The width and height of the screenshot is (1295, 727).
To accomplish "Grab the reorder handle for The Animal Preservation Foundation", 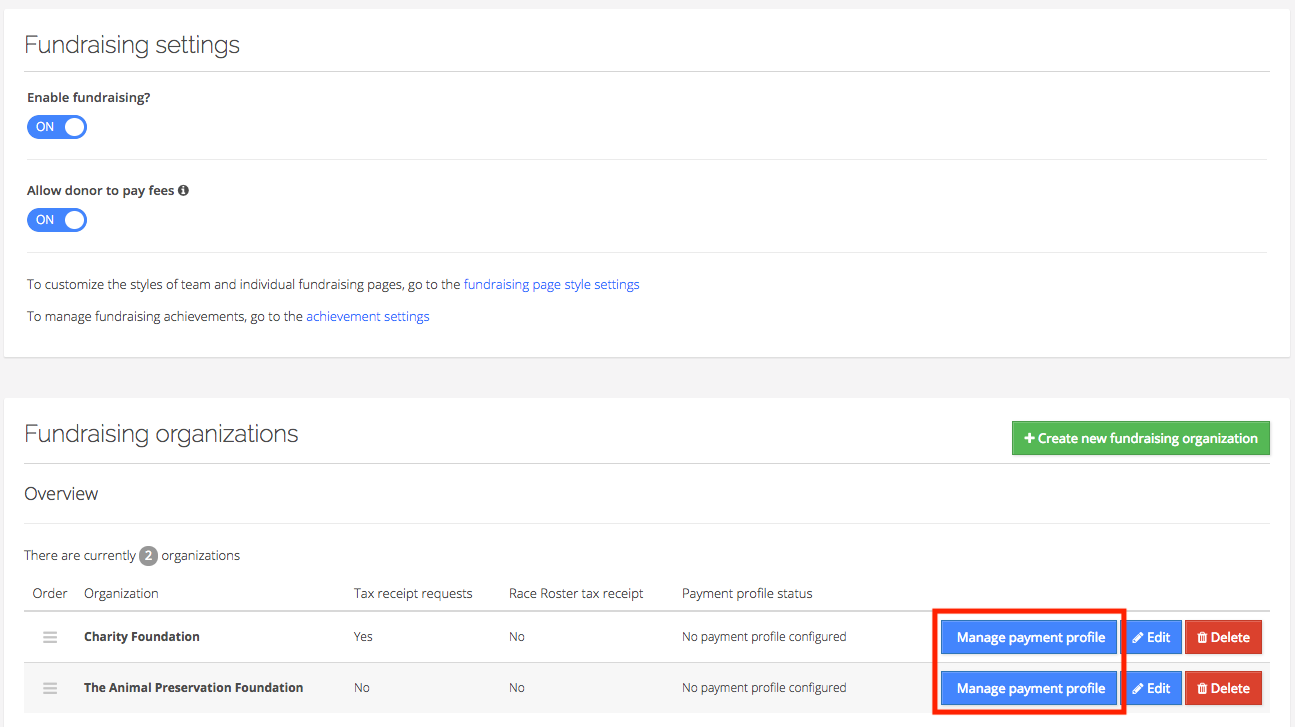I will (50, 688).
